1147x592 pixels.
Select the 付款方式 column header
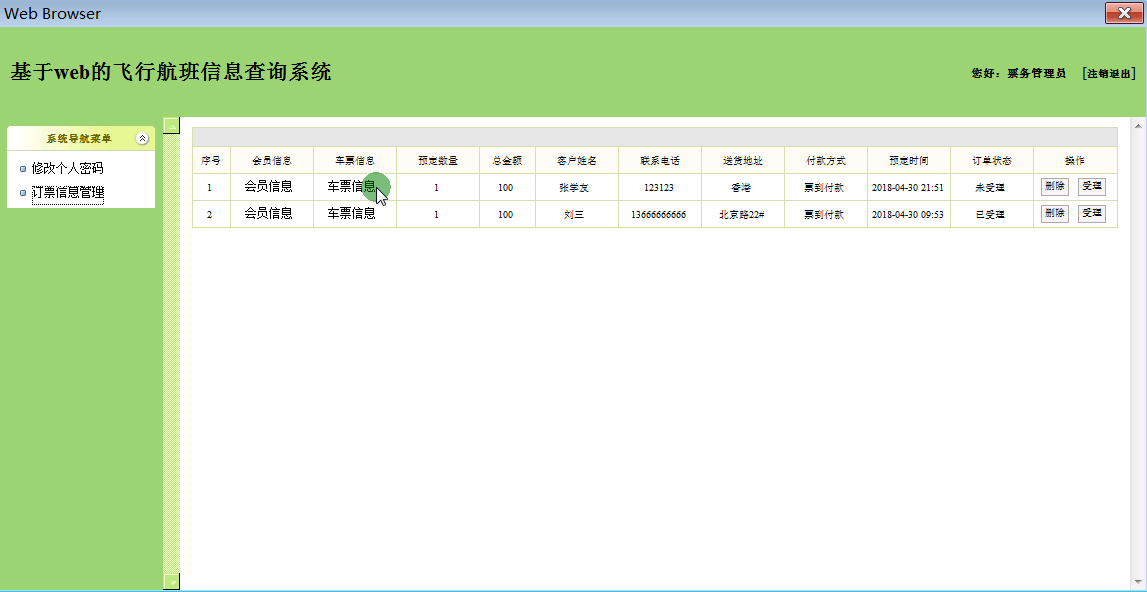point(826,160)
